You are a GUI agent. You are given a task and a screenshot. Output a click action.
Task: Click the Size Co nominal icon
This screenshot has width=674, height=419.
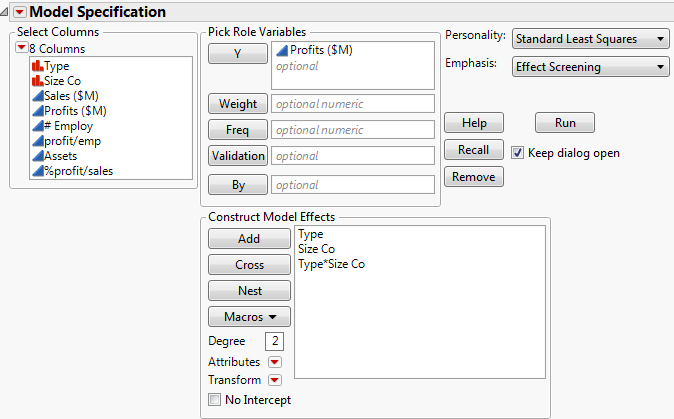coord(37,81)
